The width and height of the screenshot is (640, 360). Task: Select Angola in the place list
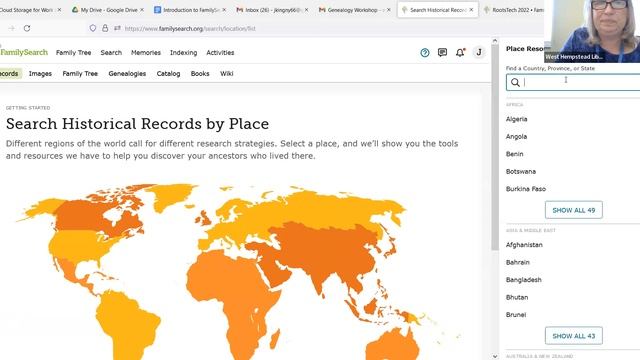tap(516, 136)
